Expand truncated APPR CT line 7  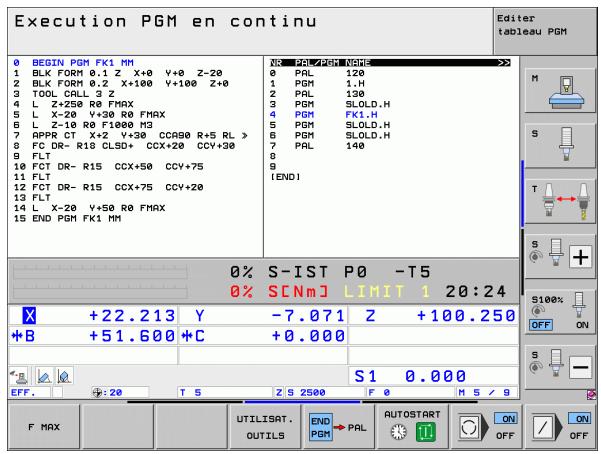click(245, 135)
